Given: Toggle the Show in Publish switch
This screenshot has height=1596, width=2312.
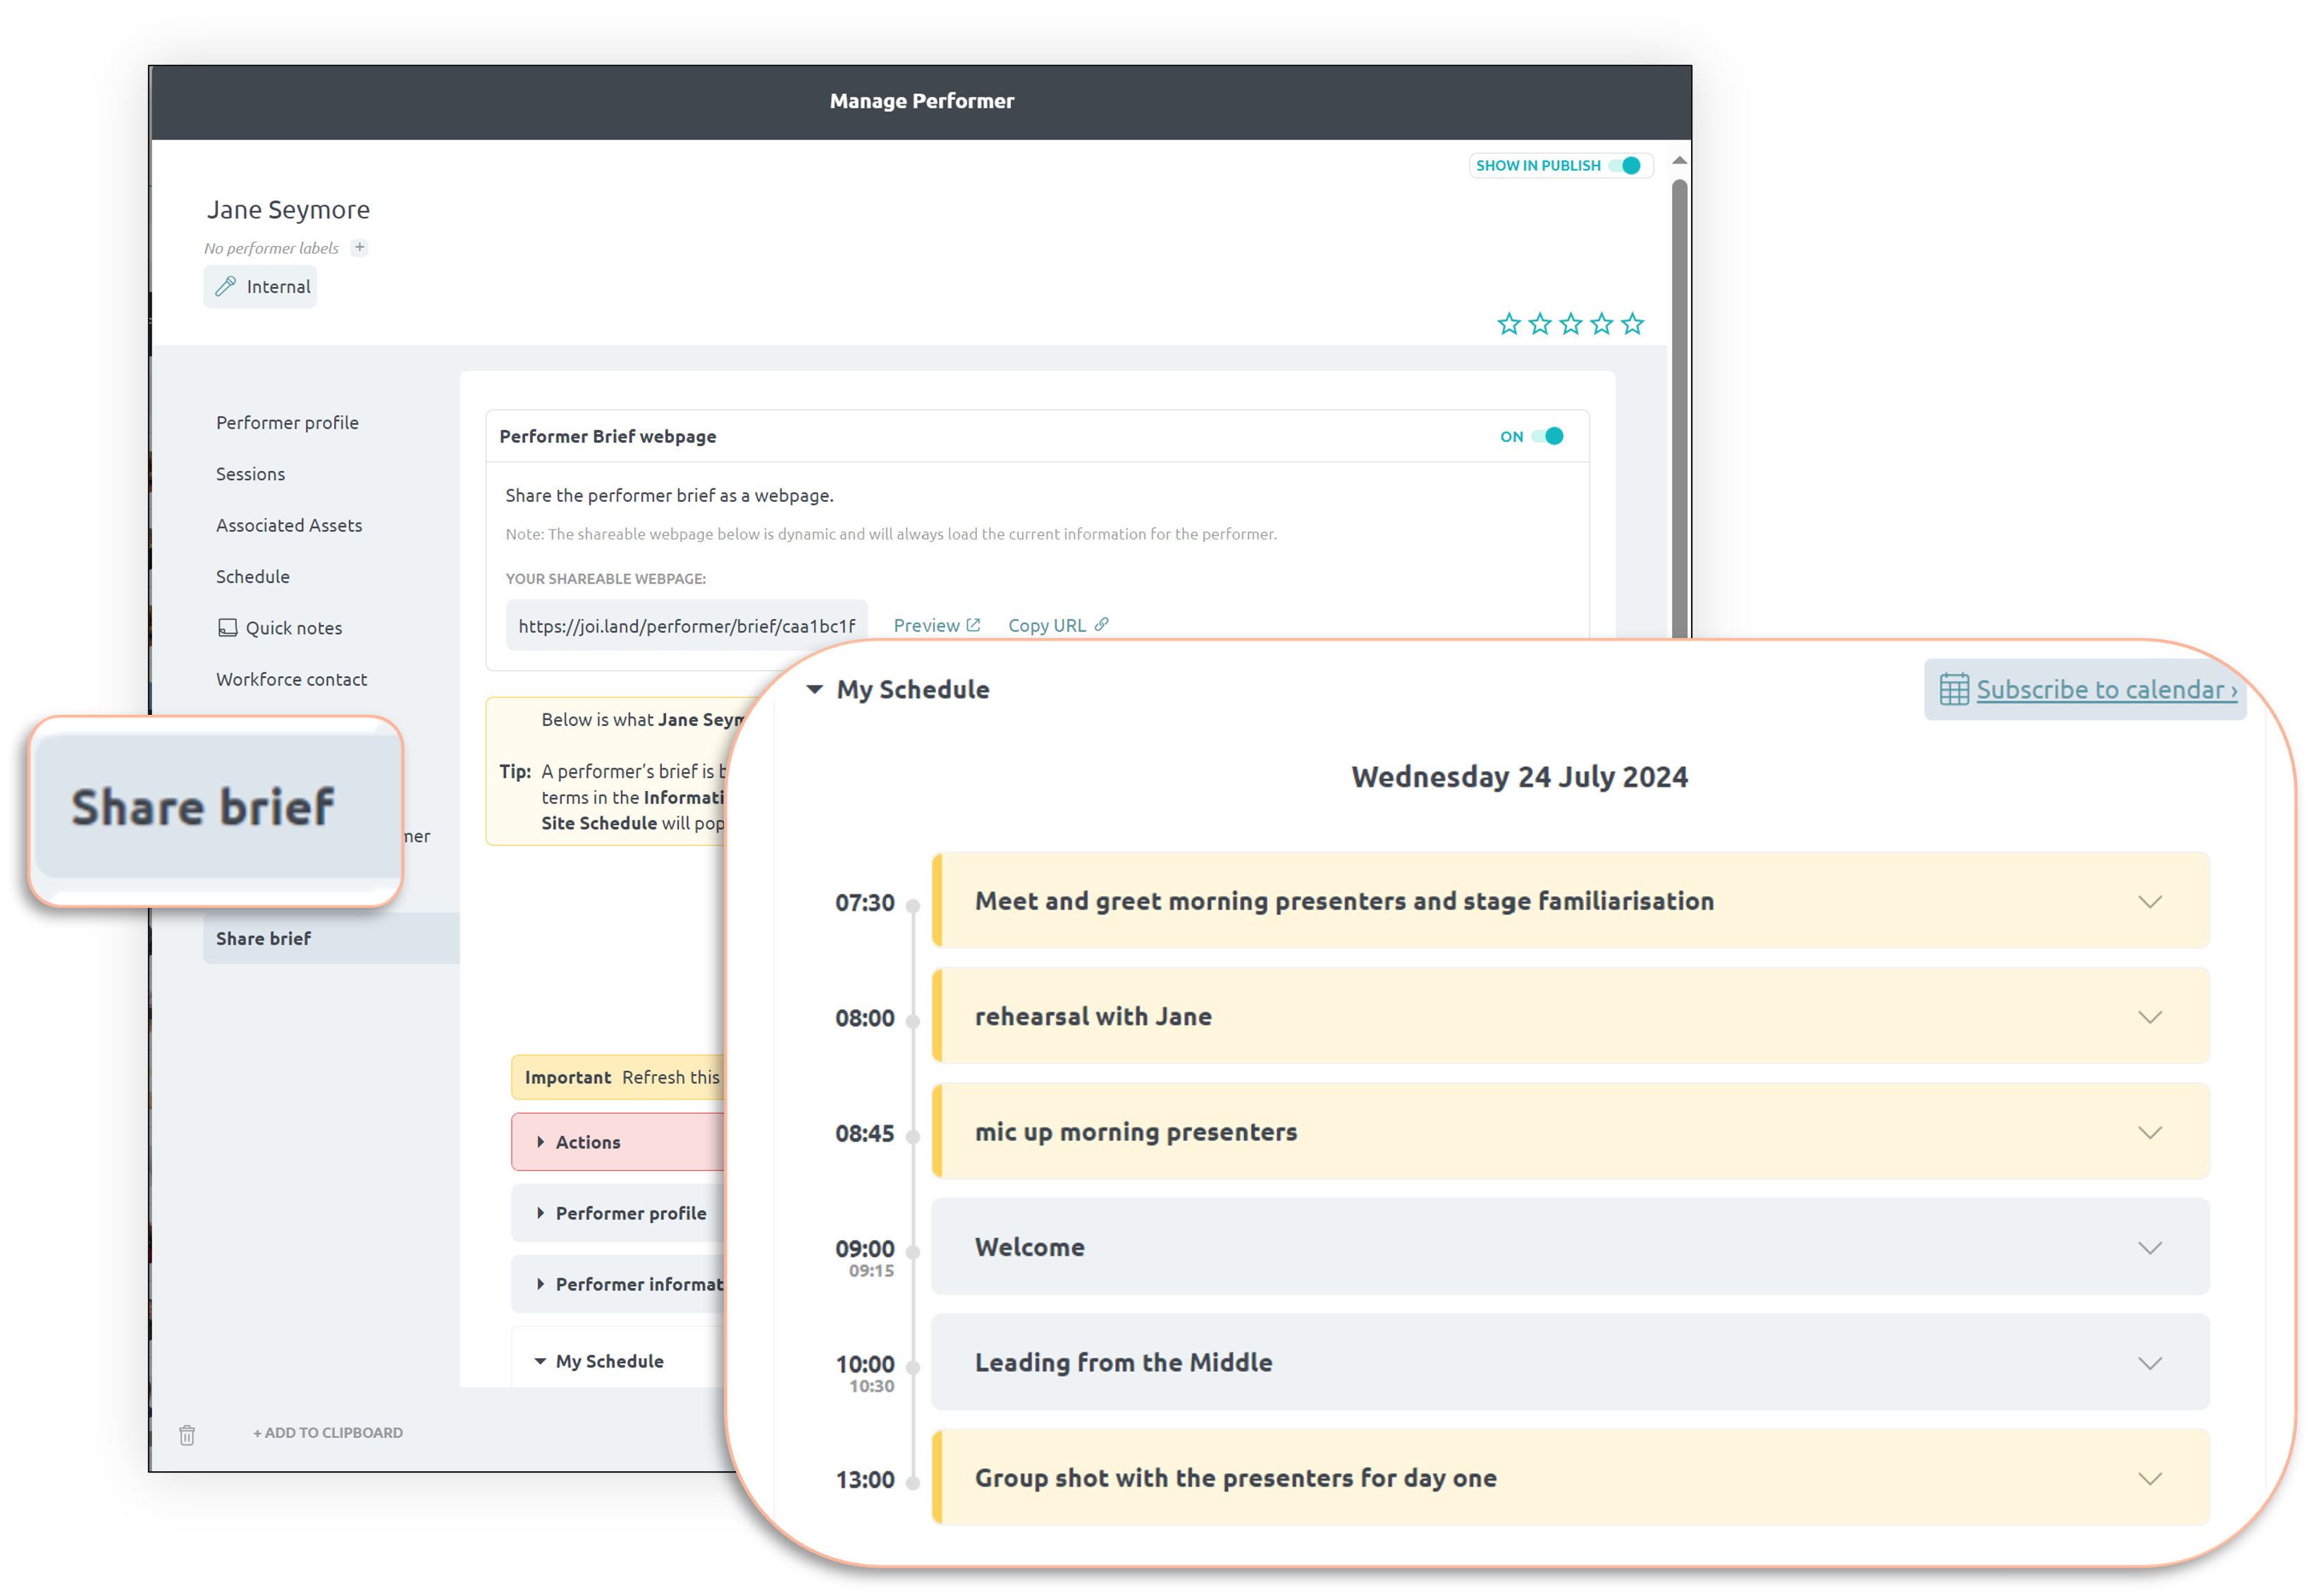Looking at the screenshot, I should pos(1624,166).
